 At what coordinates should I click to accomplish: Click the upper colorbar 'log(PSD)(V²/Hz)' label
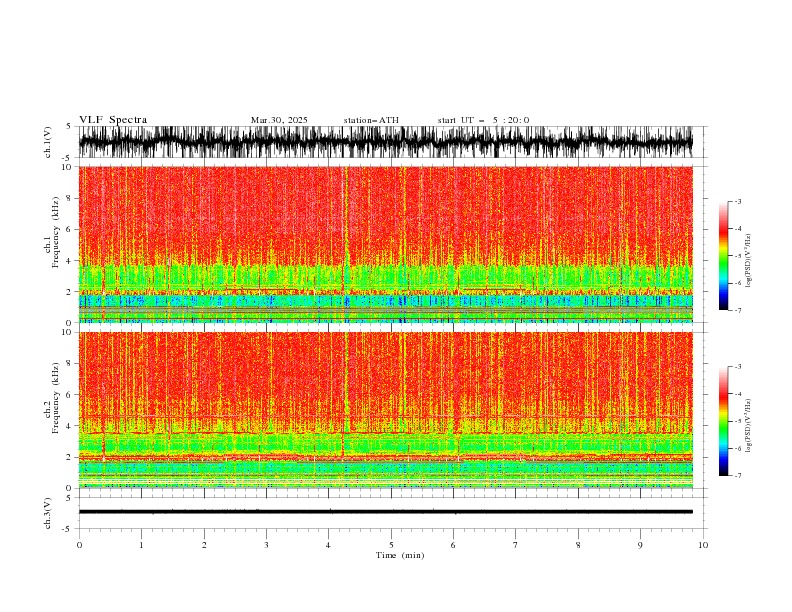click(749, 261)
